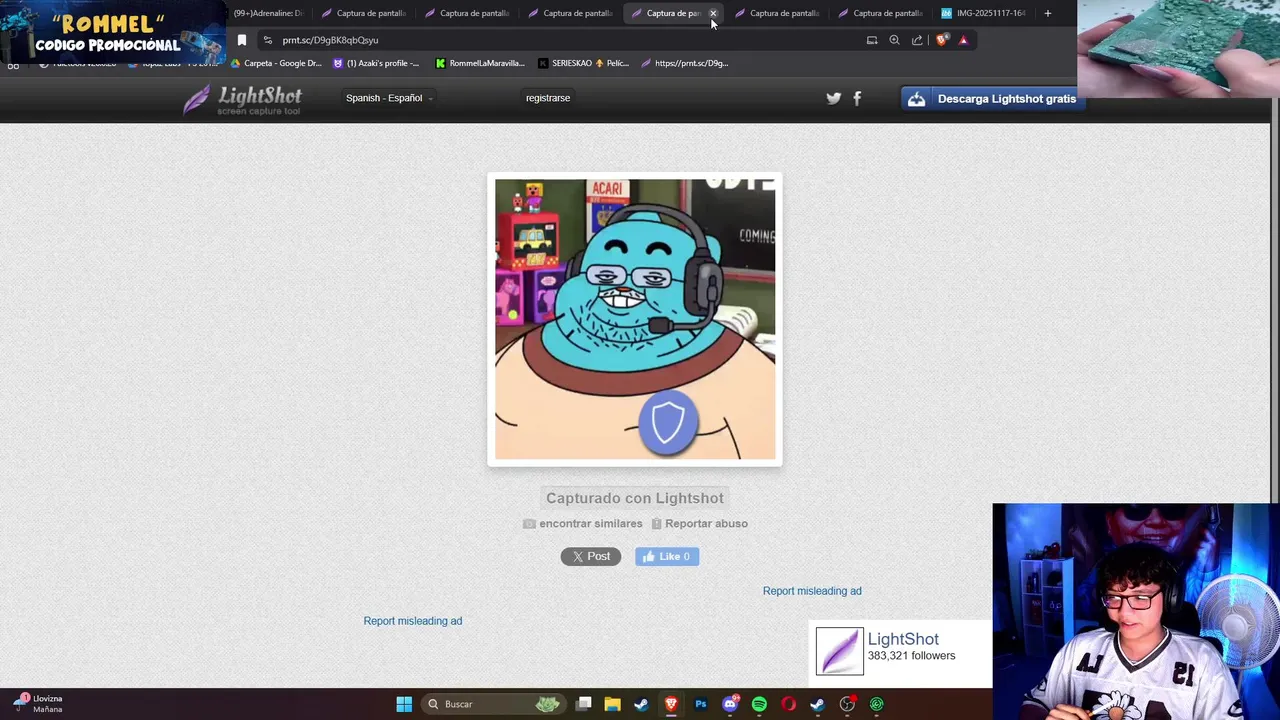Close the active Captura de pantalla tab
Screen dimensions: 1280x720
[x=713, y=13]
